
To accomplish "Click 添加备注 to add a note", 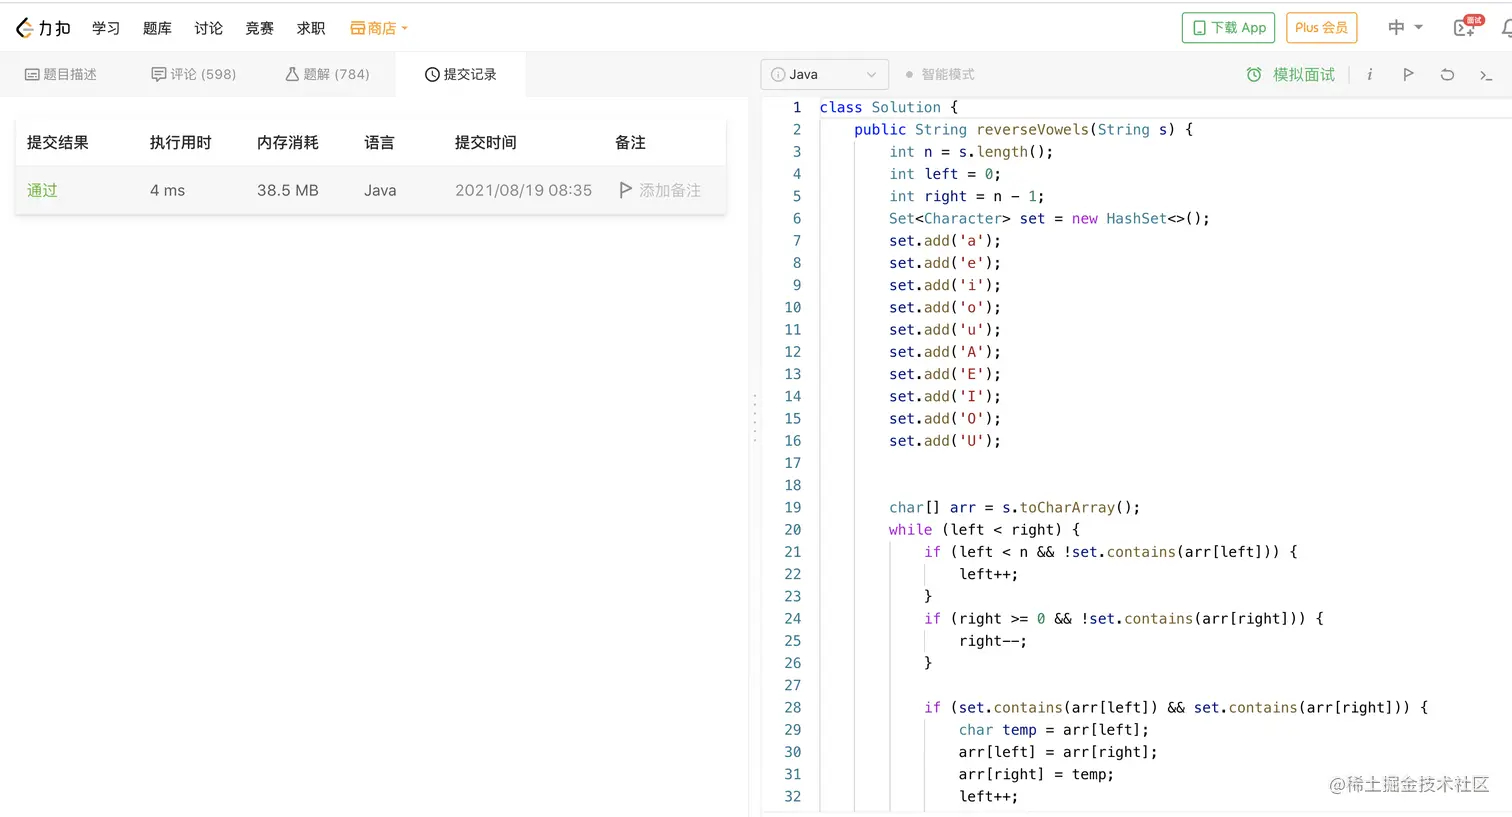I will [x=660, y=190].
